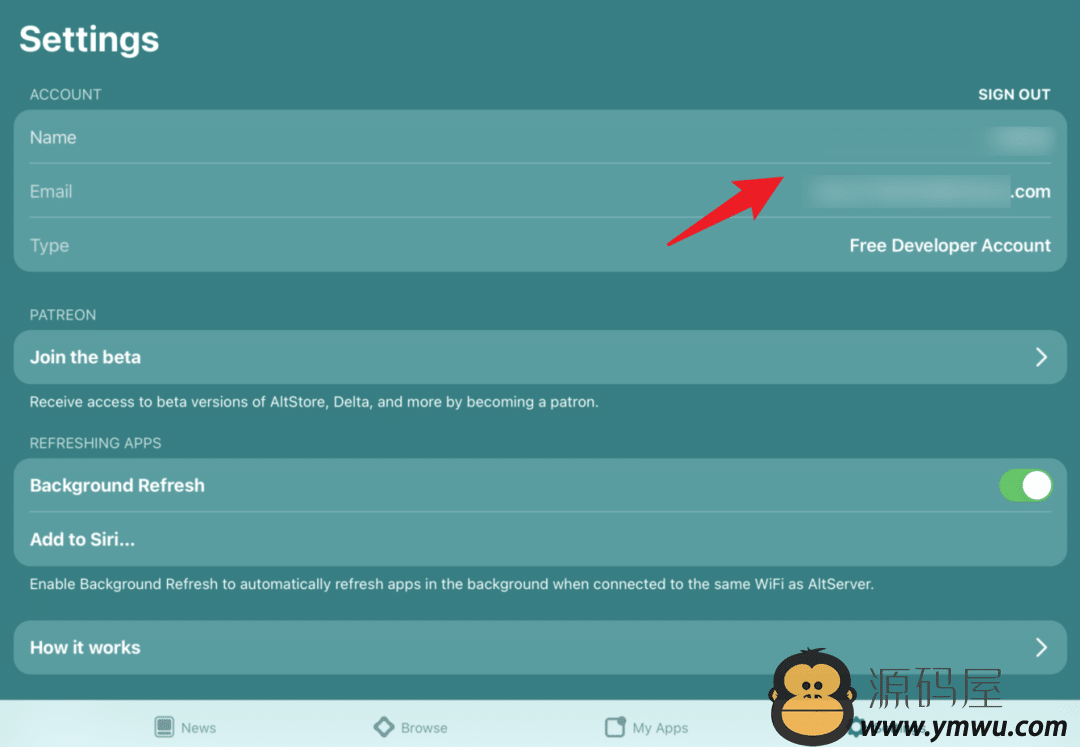
Task: Open How it works chevron arrow
Action: click(1041, 647)
